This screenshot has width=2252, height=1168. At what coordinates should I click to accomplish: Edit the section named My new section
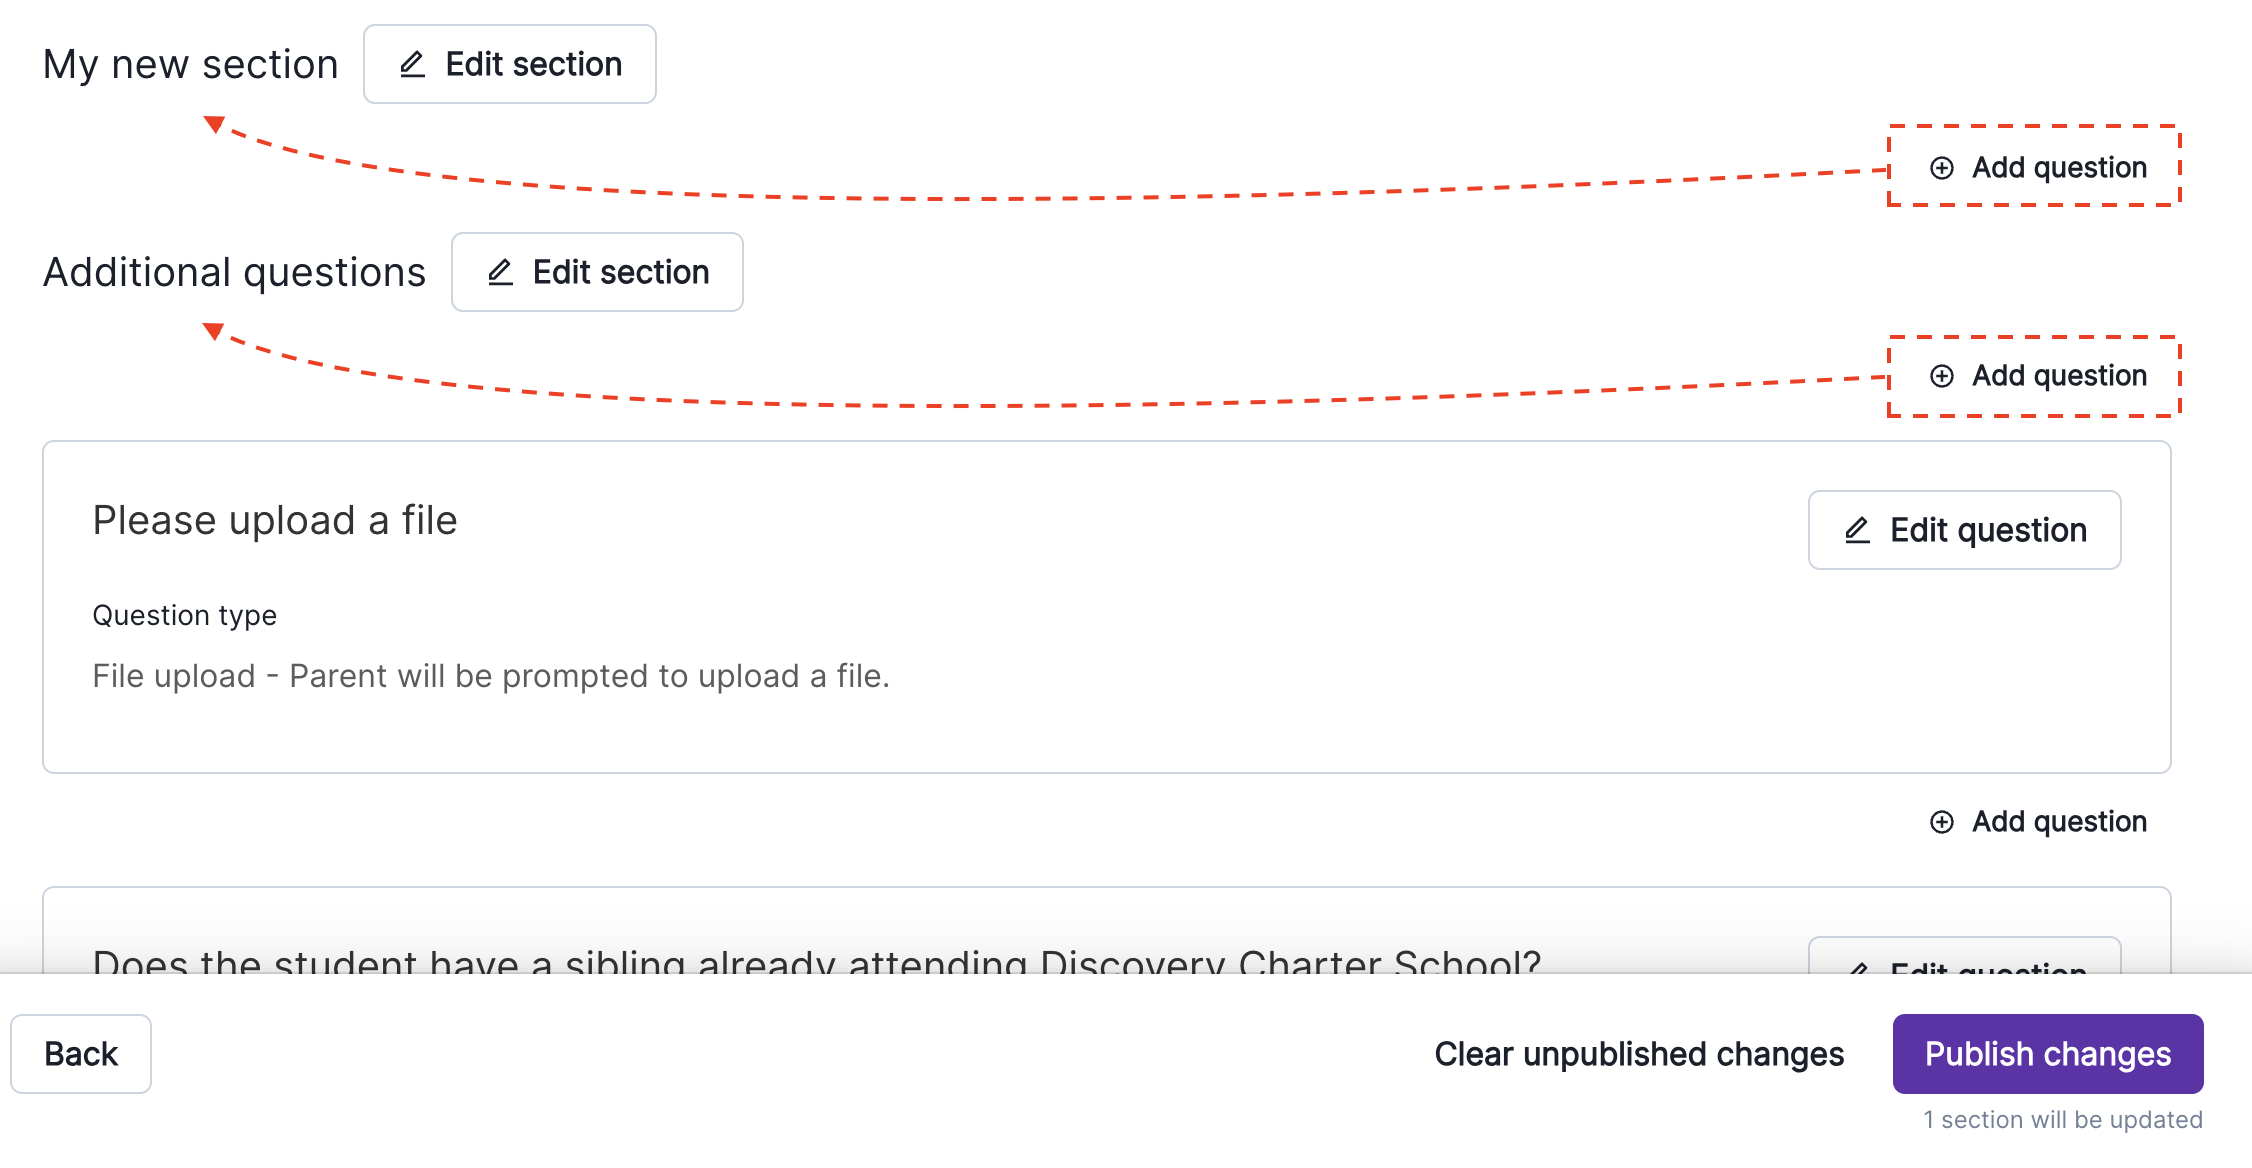509,64
